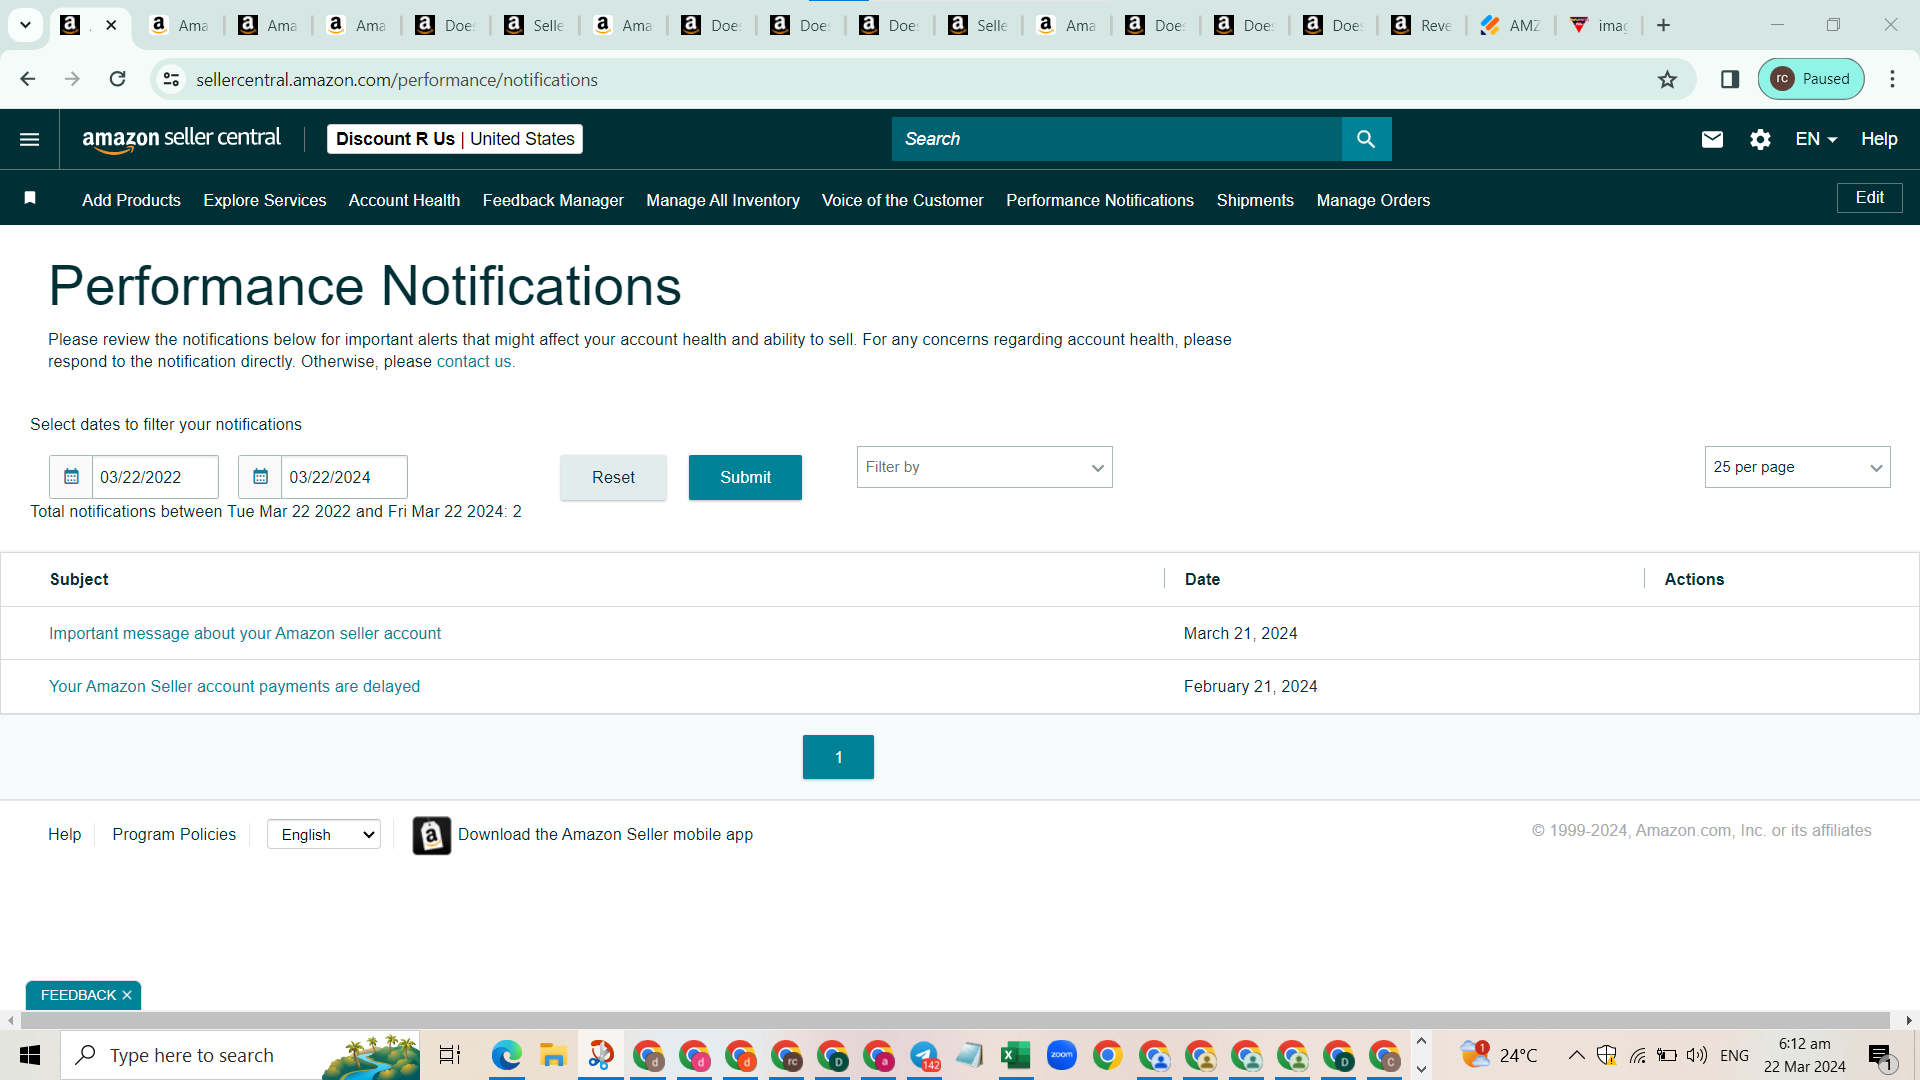Open the settings gear icon
Image resolution: width=1920 pixels, height=1080 pixels.
tap(1760, 139)
